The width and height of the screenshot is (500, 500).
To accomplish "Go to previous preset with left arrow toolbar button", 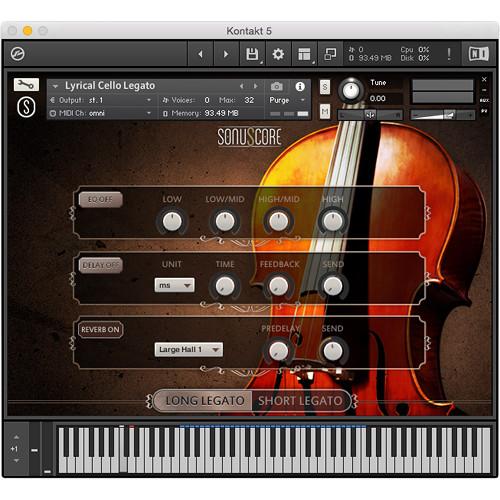I will [x=201, y=54].
